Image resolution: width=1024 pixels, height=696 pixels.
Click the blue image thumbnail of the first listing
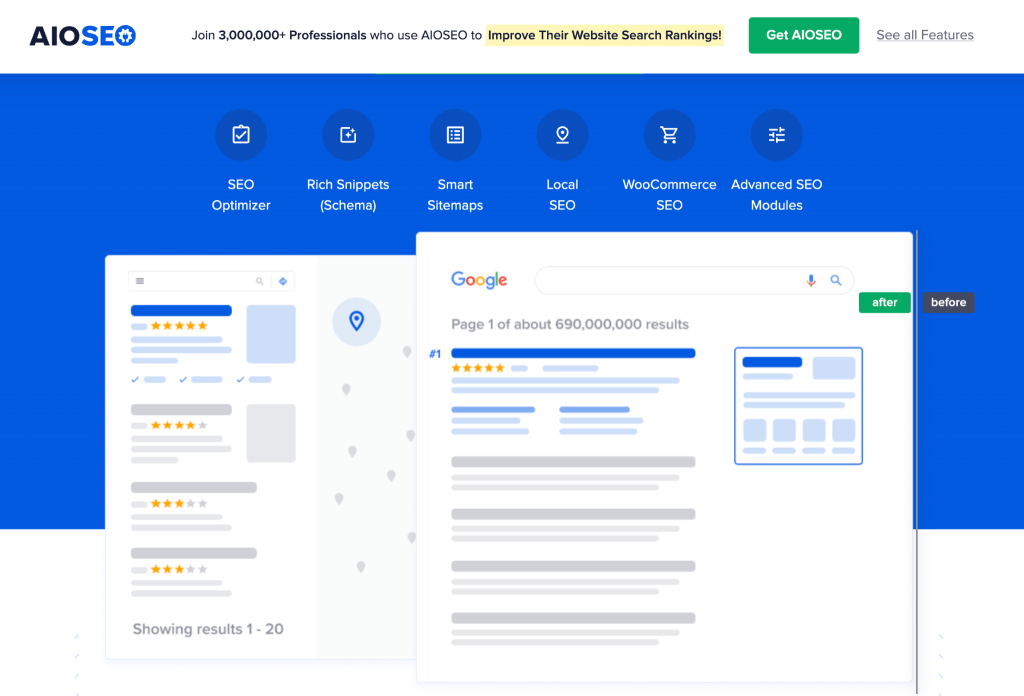point(271,334)
